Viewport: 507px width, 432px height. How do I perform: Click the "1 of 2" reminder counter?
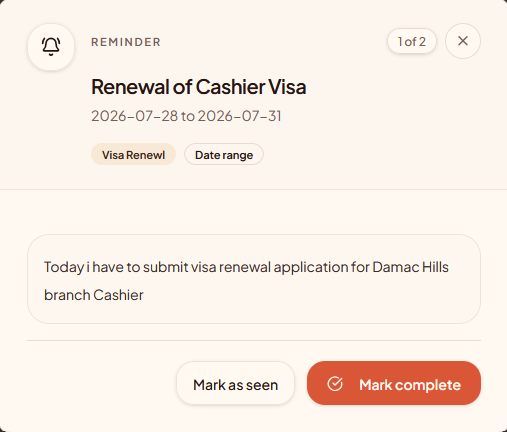(412, 41)
